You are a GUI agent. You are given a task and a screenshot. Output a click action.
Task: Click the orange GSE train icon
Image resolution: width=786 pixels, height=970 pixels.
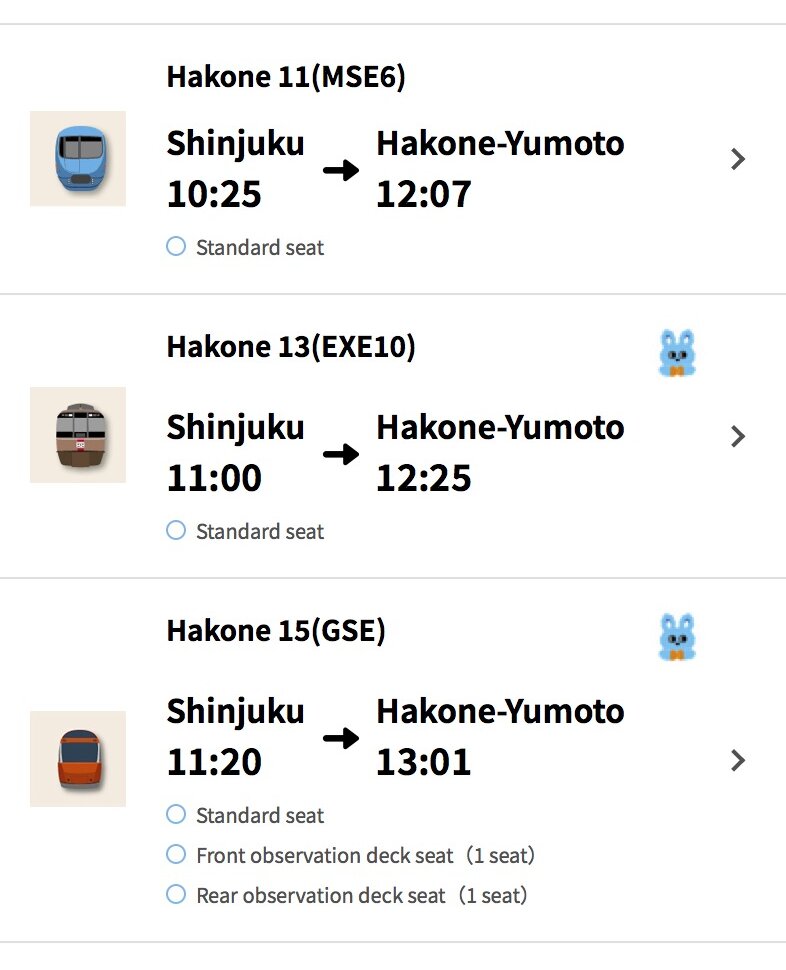click(x=77, y=759)
